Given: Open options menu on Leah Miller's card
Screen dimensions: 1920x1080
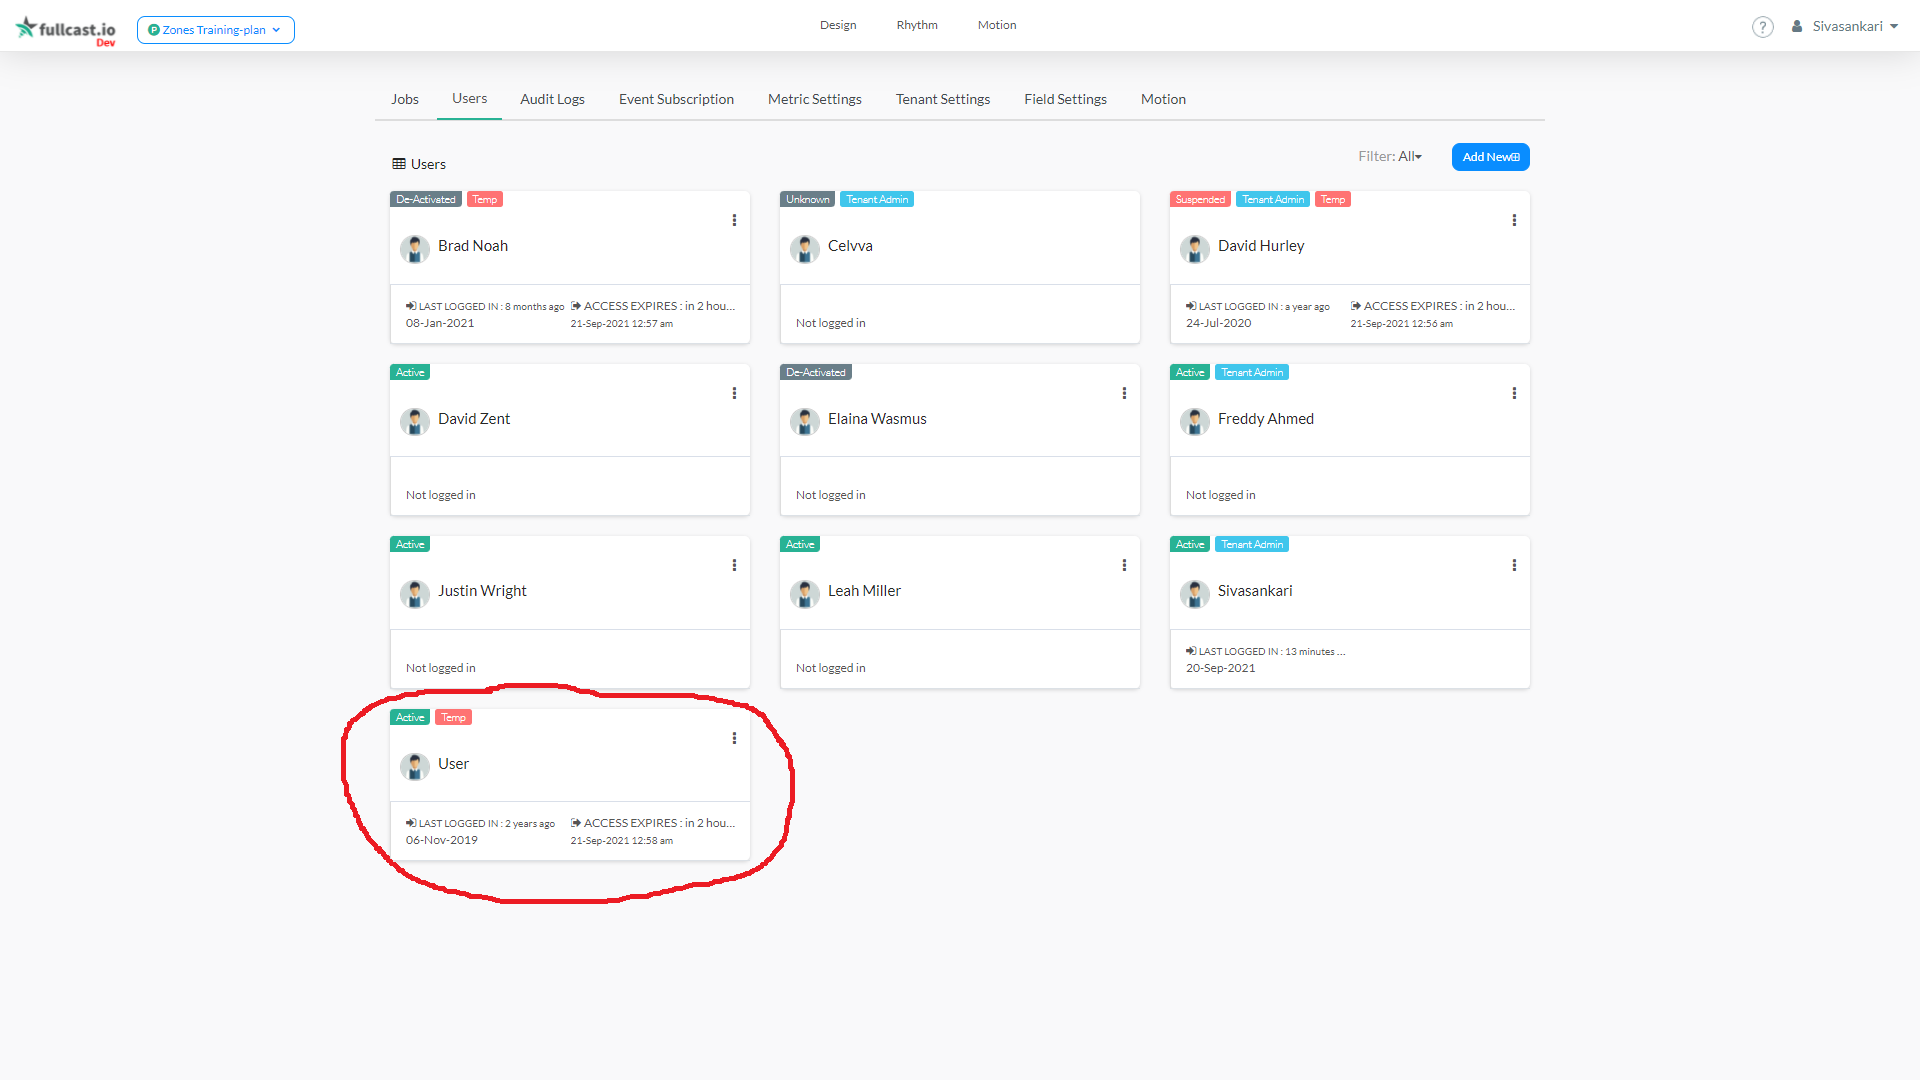Looking at the screenshot, I should coord(1124,565).
